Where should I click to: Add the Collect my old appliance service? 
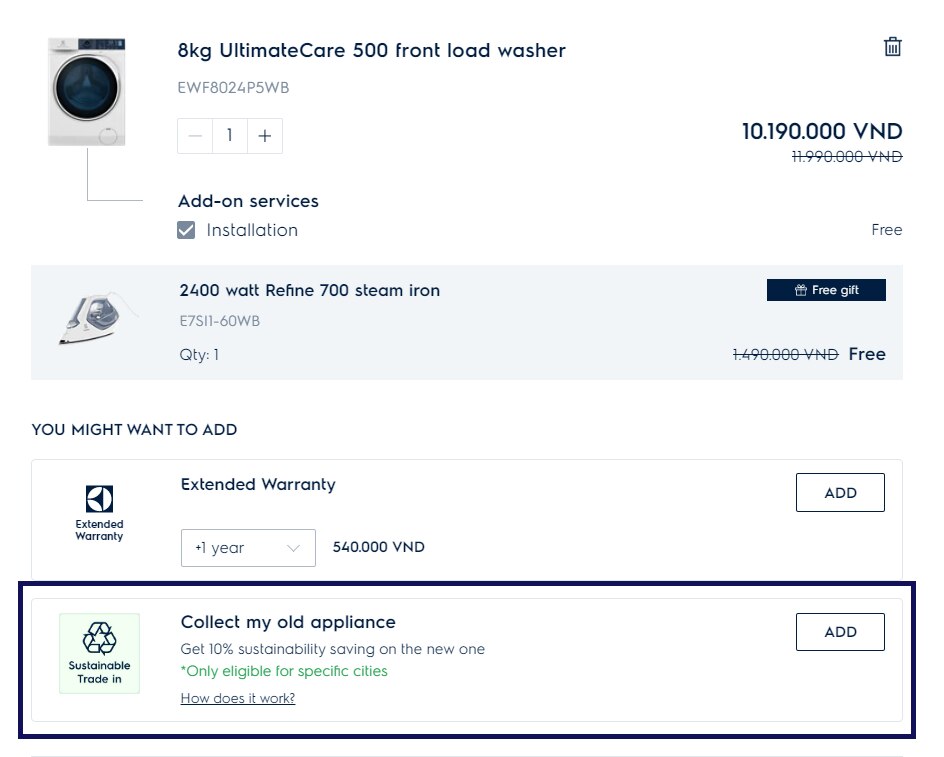click(840, 632)
